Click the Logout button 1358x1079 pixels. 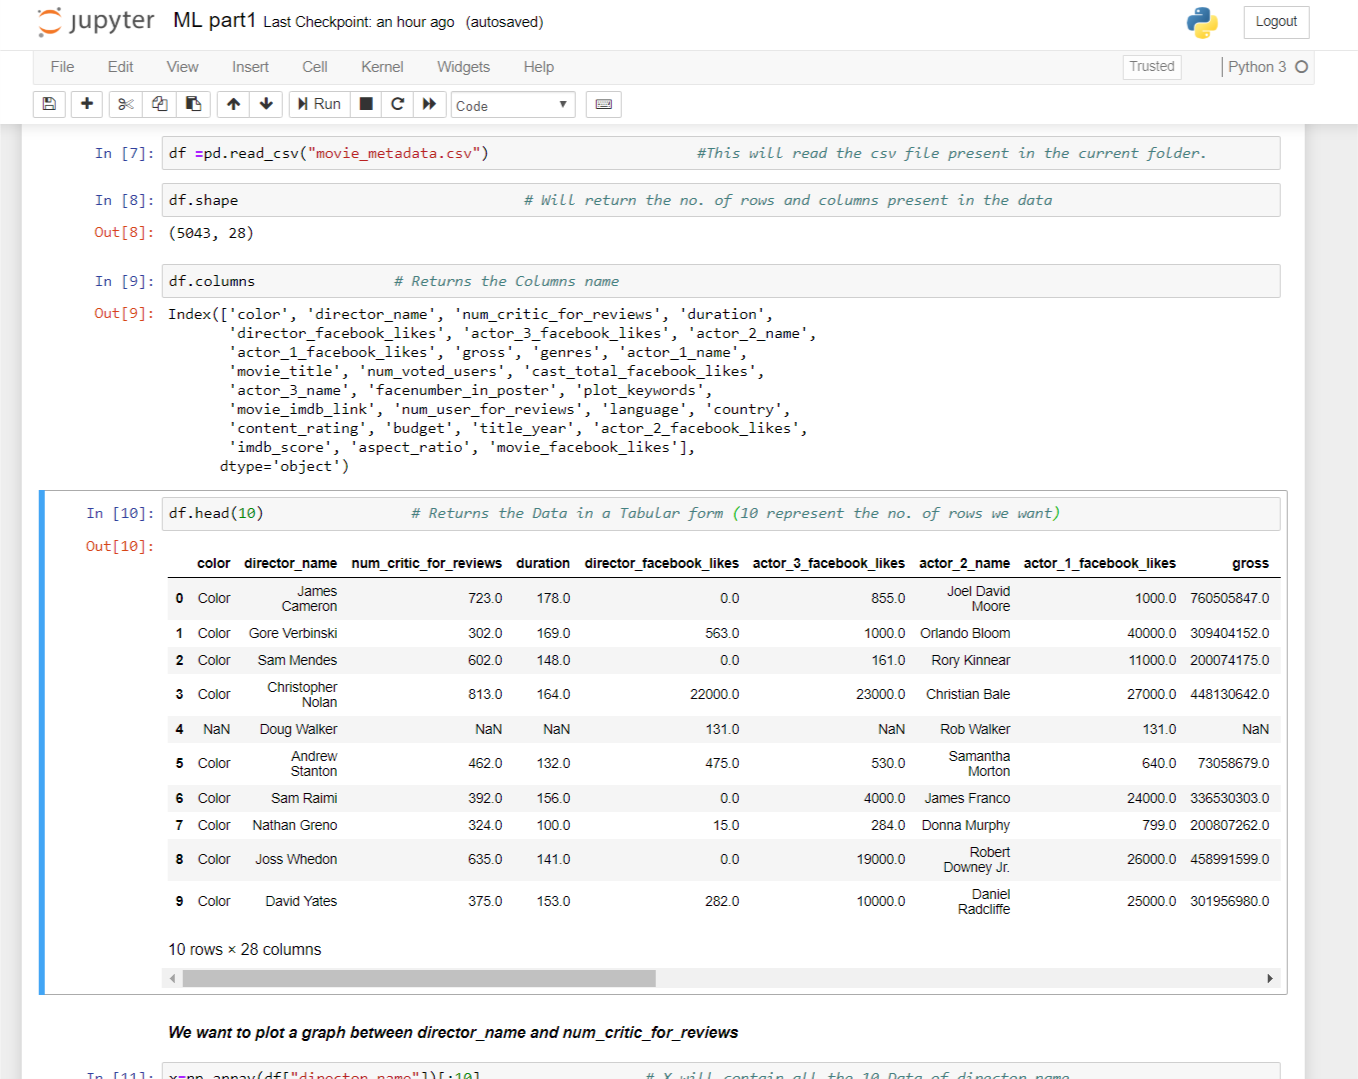coord(1275,21)
